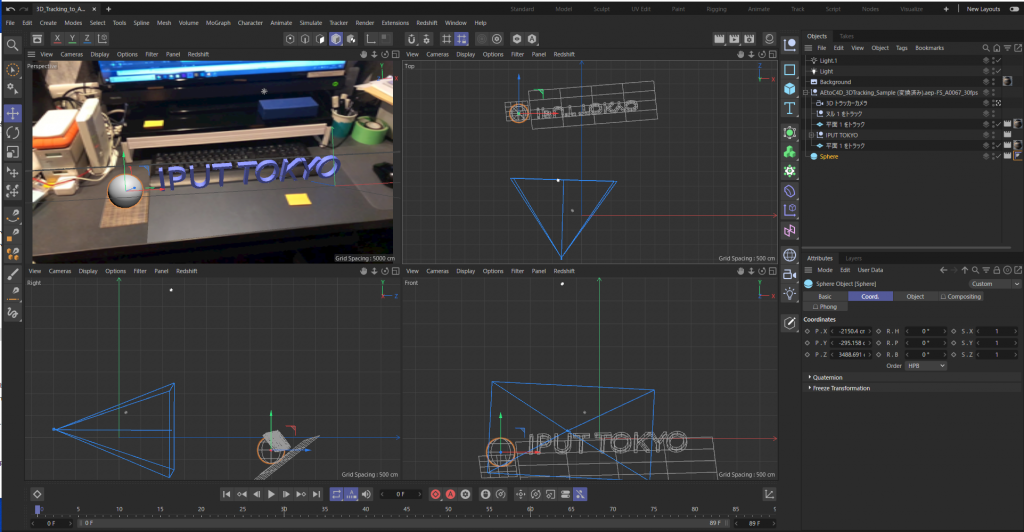
Task: Select the Sphere object in Objects list
Action: click(x=829, y=157)
